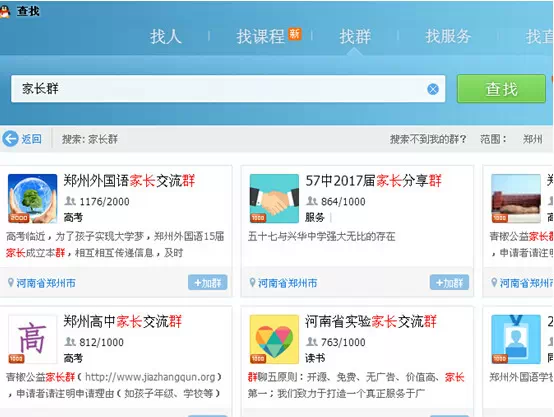Click member count 1176/2000

[x=104, y=202]
